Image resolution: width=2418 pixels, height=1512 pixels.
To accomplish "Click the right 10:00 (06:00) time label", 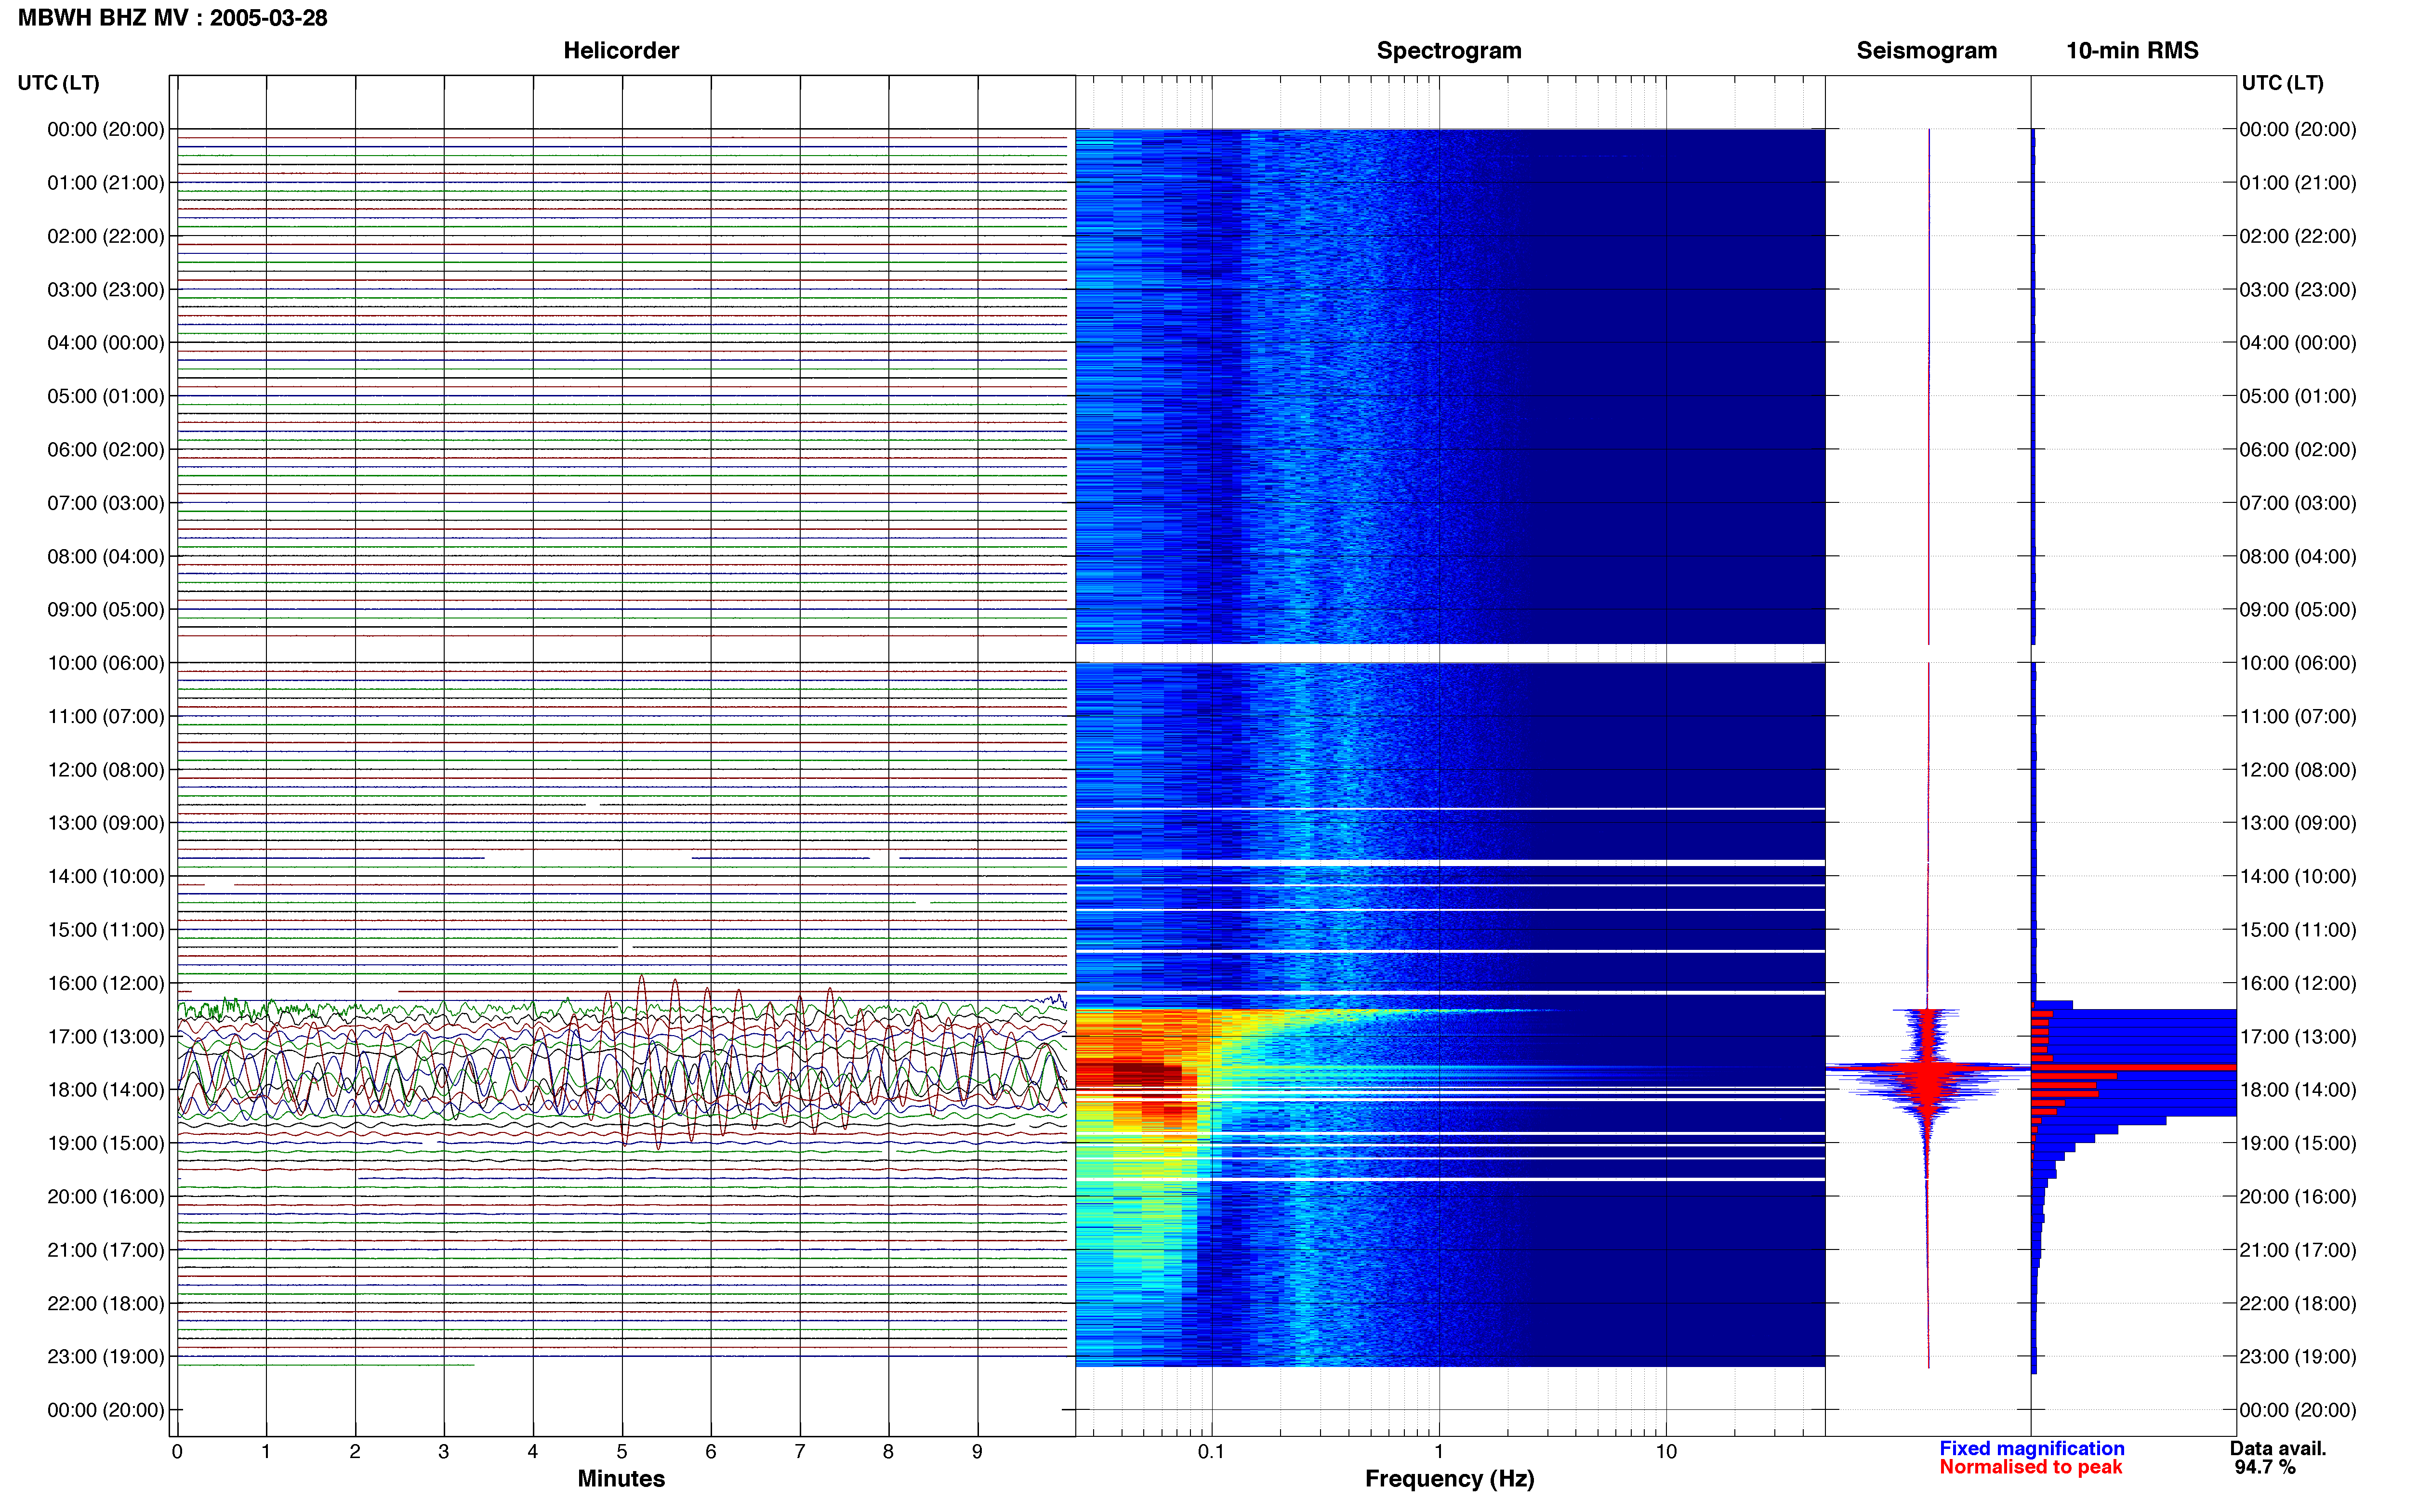I will tap(2298, 663).
